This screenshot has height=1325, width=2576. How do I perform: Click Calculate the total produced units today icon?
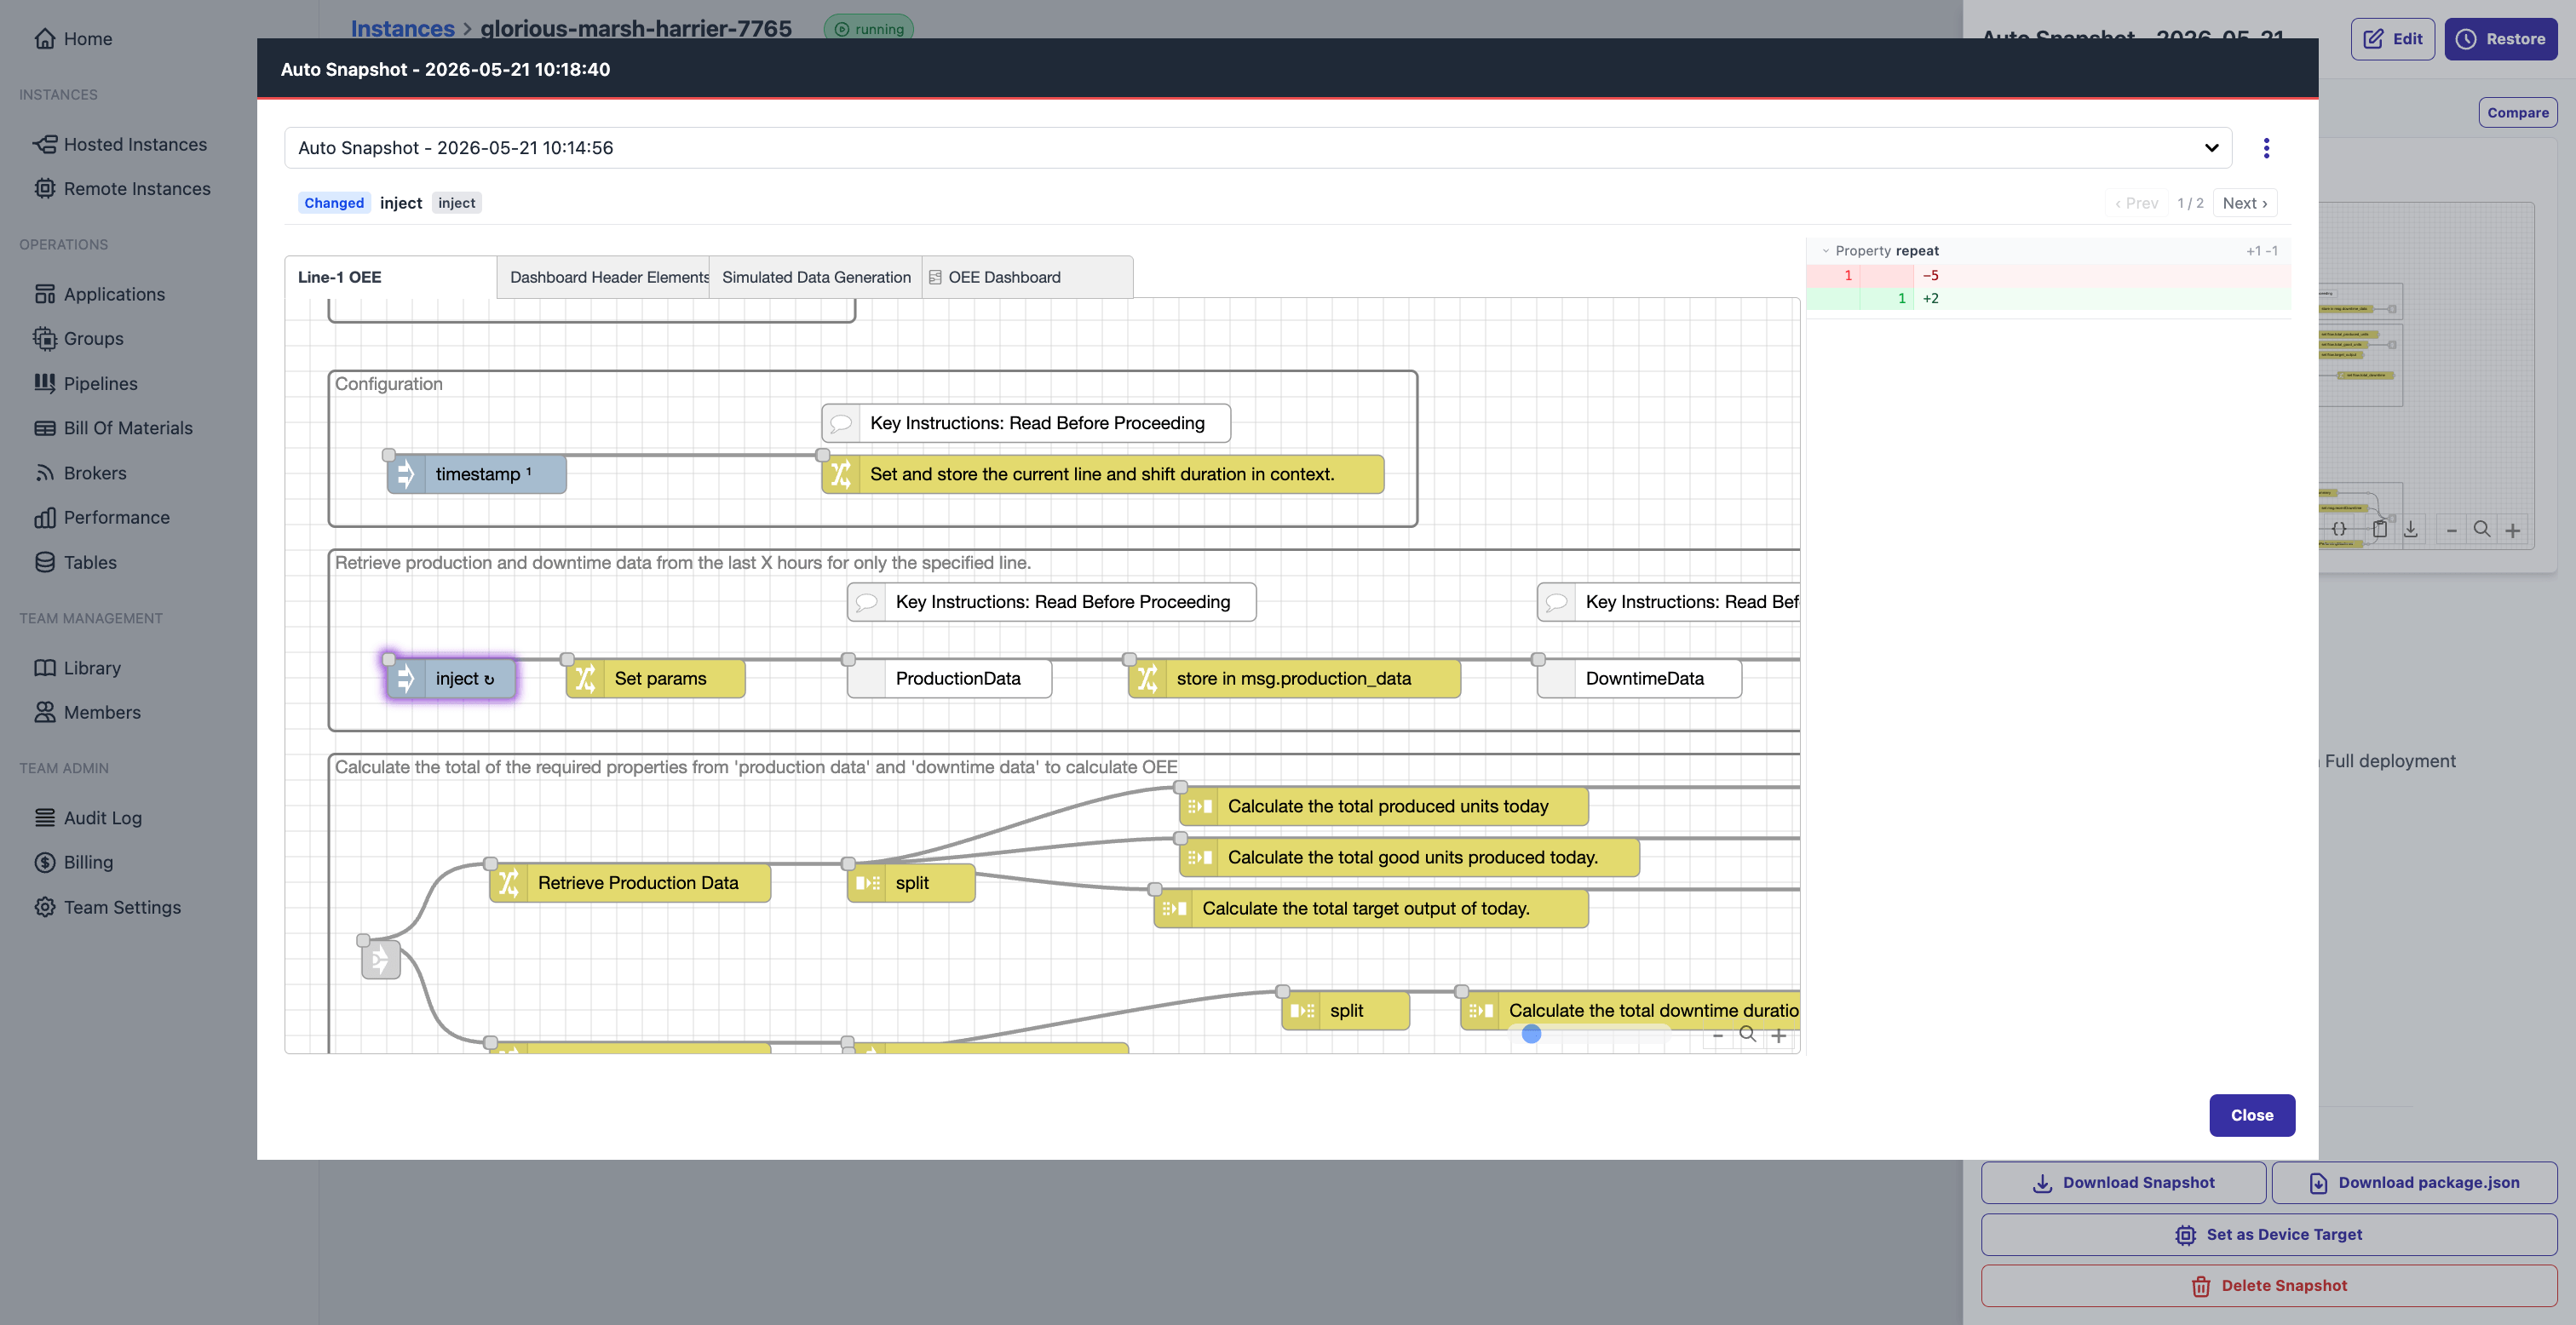(x=1199, y=806)
